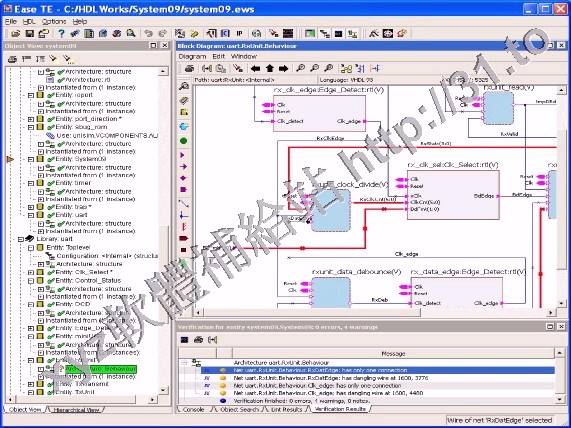Close the Object View panel
Image resolution: width=571 pixels, height=428 pixels.
tap(165, 46)
